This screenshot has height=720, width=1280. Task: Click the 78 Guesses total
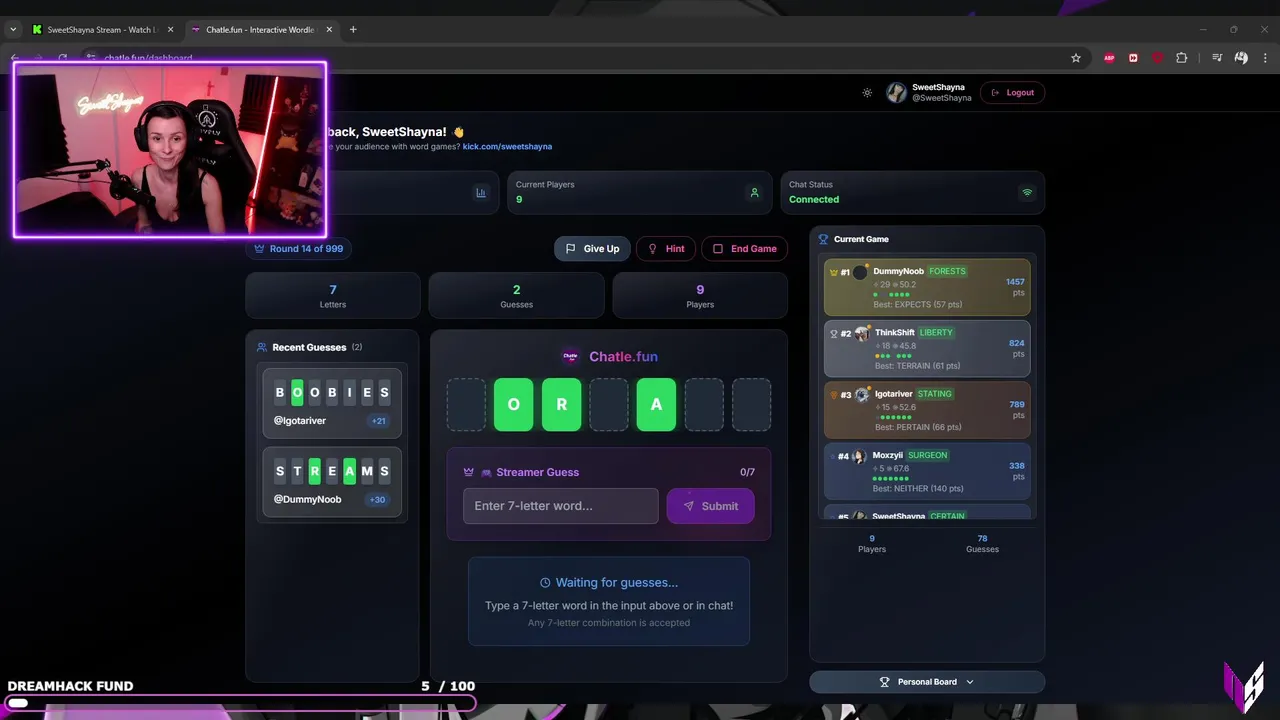pyautogui.click(x=982, y=543)
